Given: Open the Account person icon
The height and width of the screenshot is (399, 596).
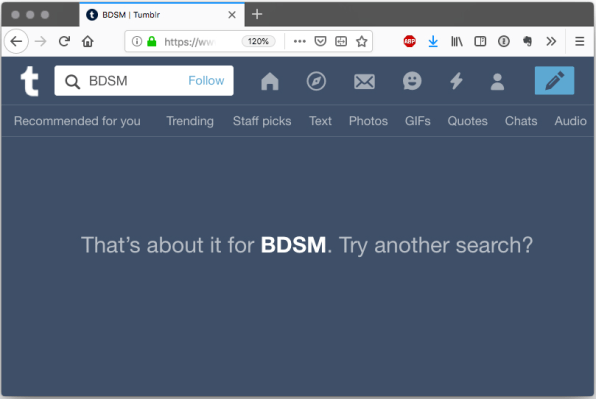Looking at the screenshot, I should click(x=497, y=81).
